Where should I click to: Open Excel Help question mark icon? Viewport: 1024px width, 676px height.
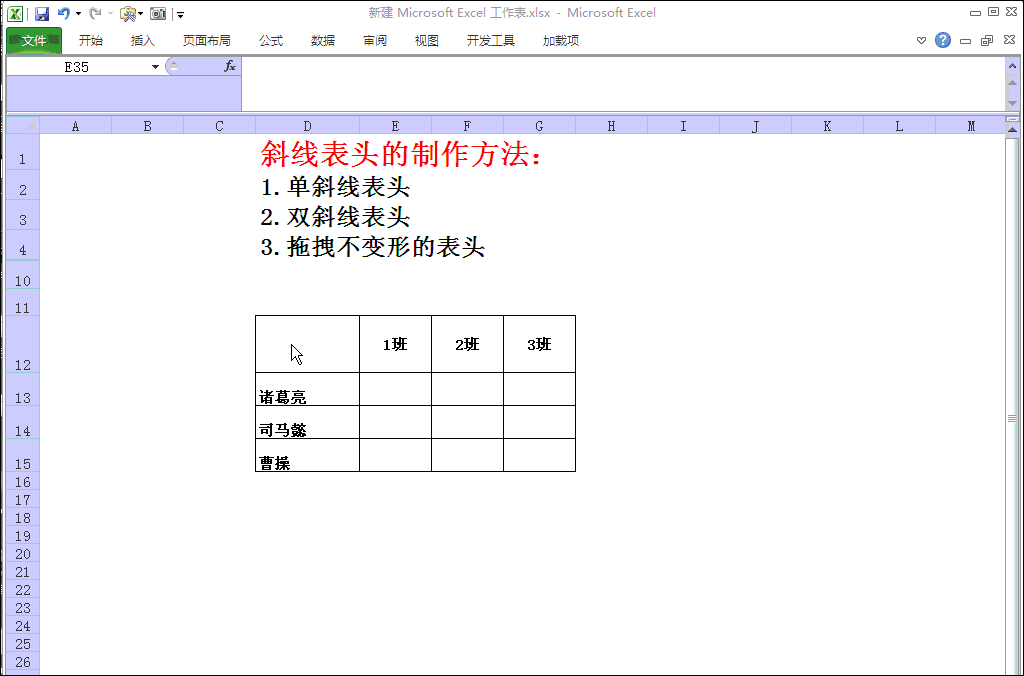942,40
